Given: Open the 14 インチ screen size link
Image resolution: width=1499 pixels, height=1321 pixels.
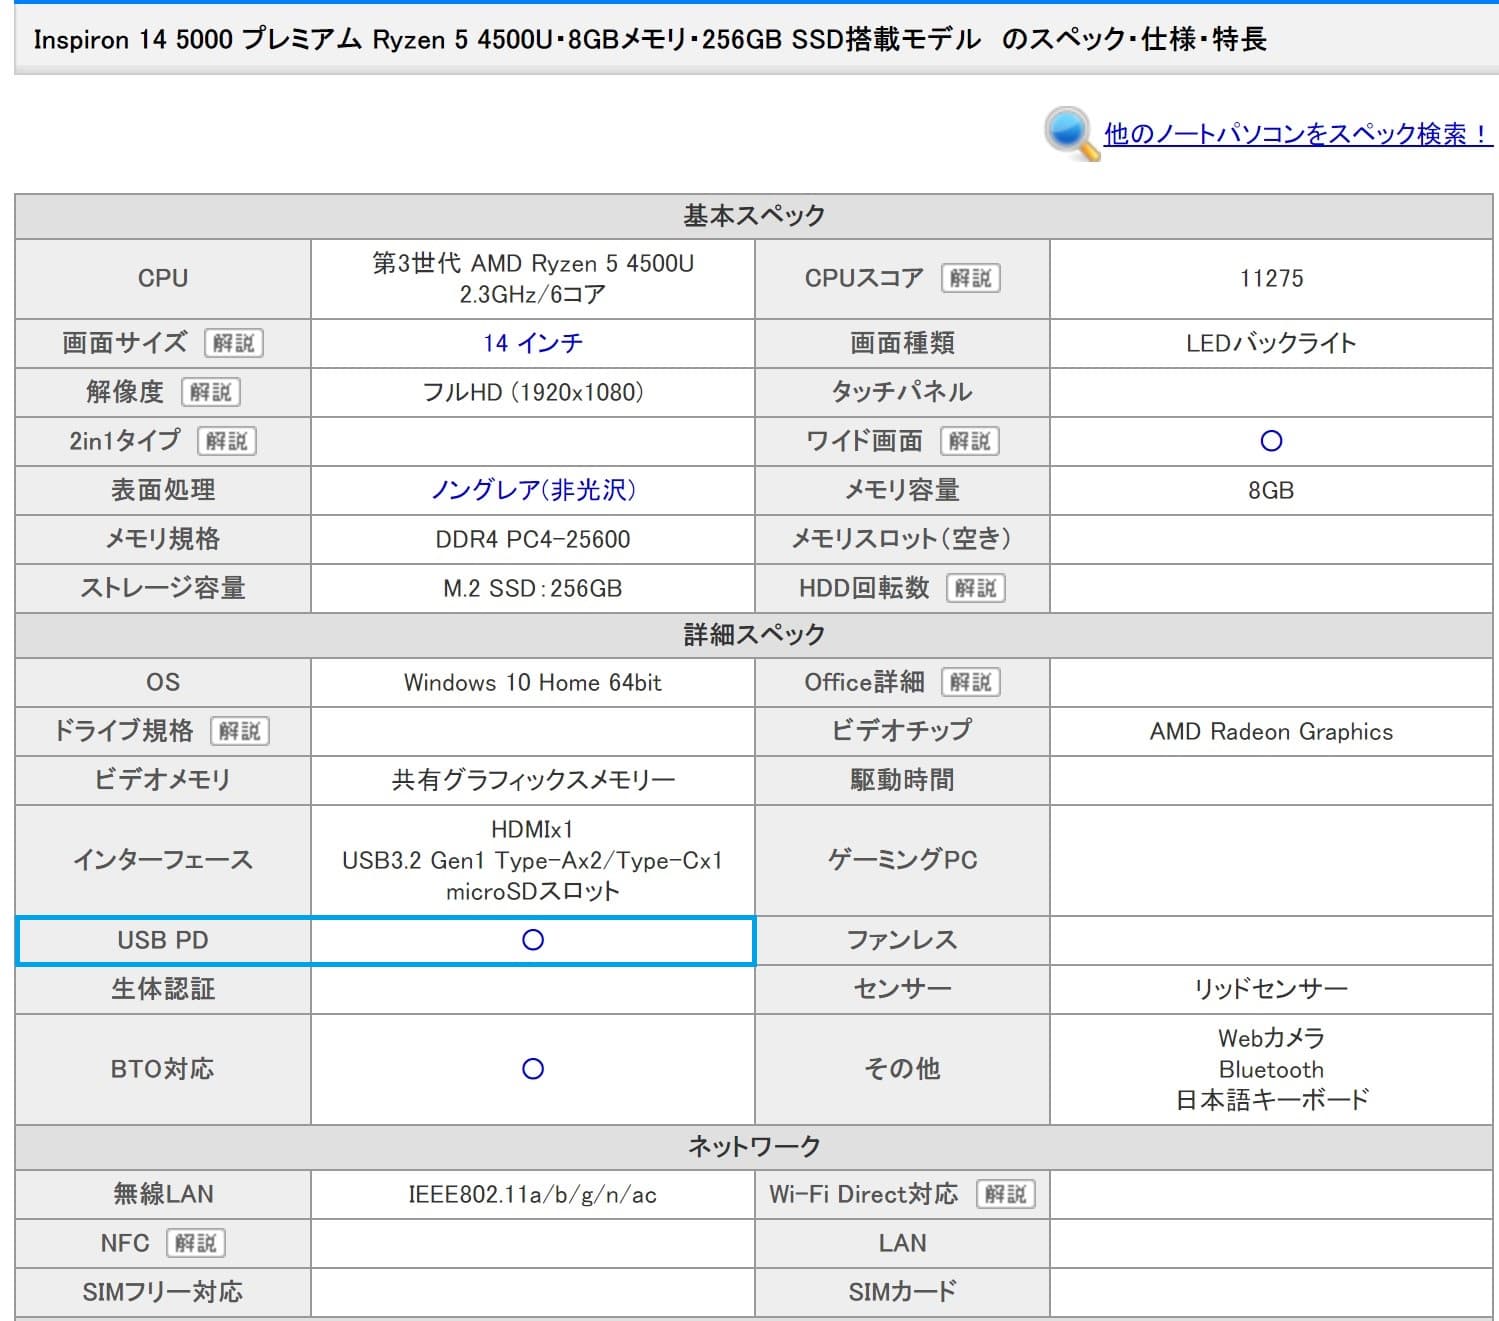Looking at the screenshot, I should pos(532,343).
